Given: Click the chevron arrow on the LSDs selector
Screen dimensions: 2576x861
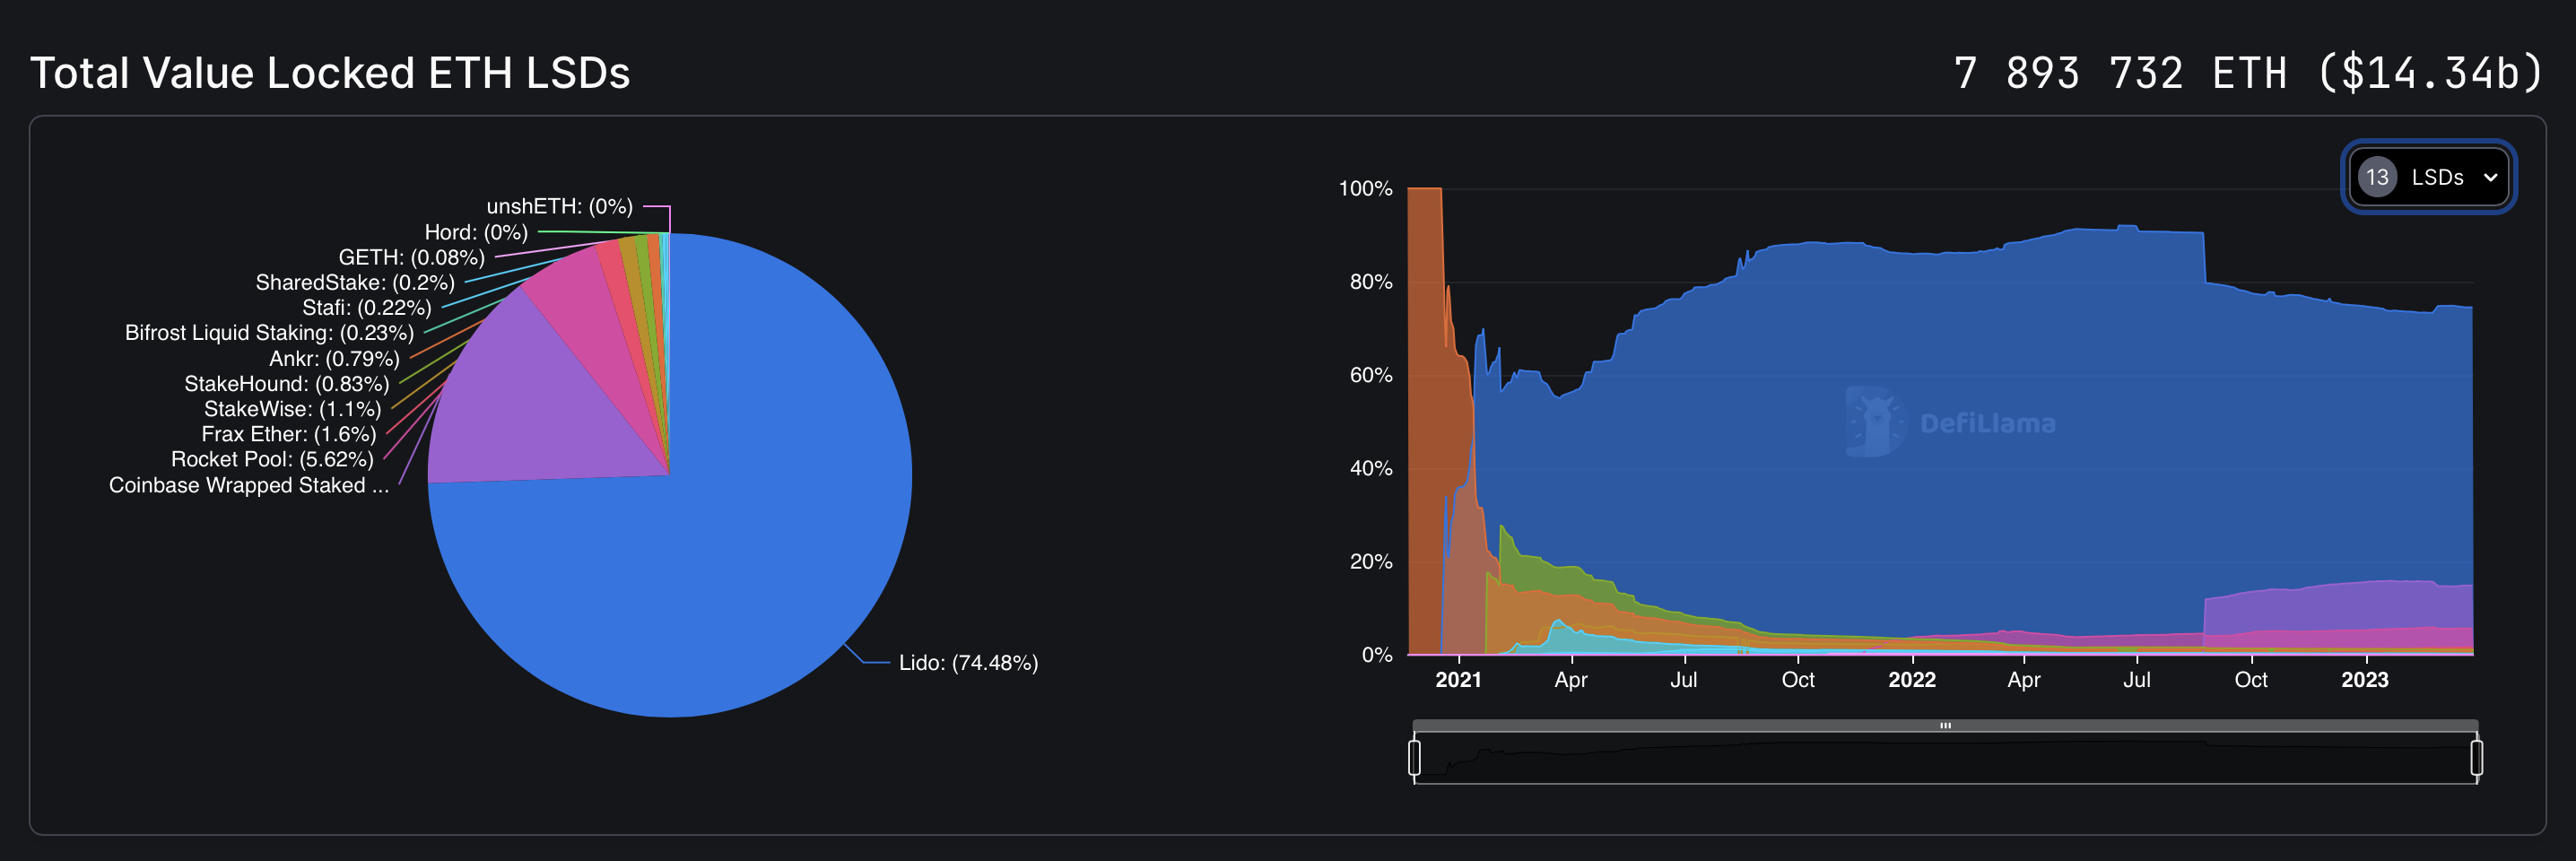Looking at the screenshot, I should 2490,177.
